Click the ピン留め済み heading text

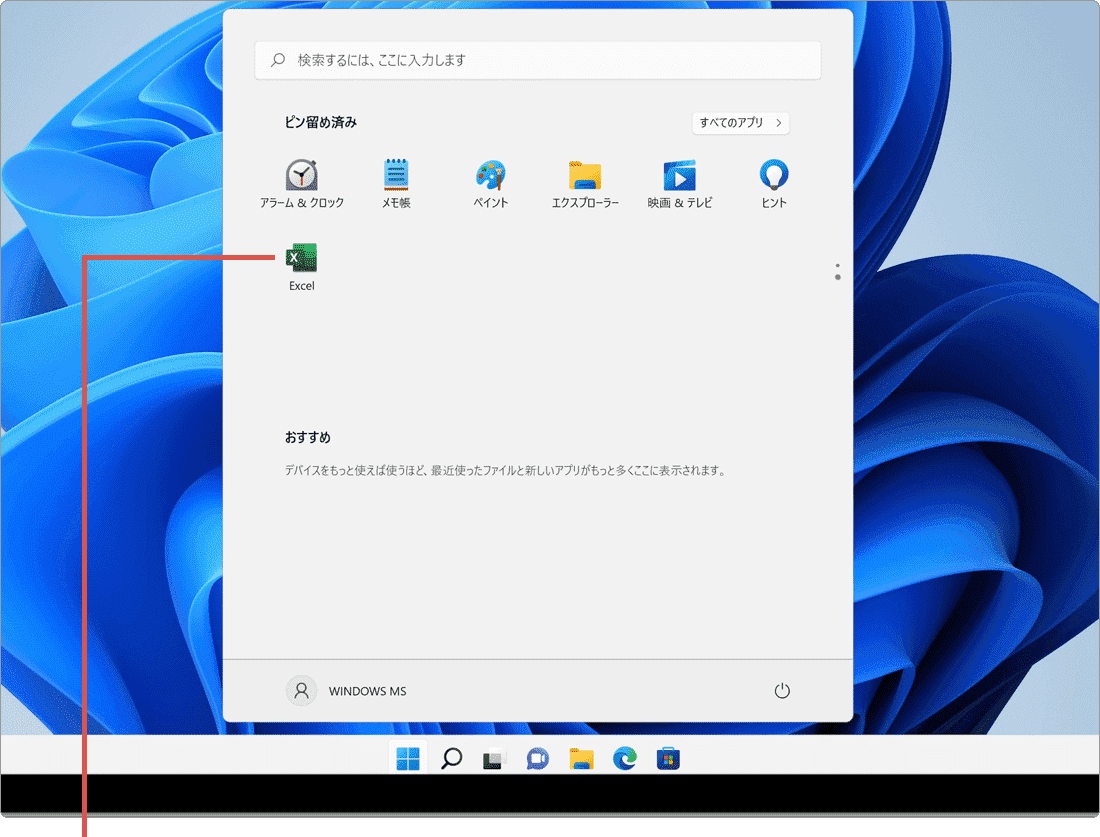[x=321, y=123]
